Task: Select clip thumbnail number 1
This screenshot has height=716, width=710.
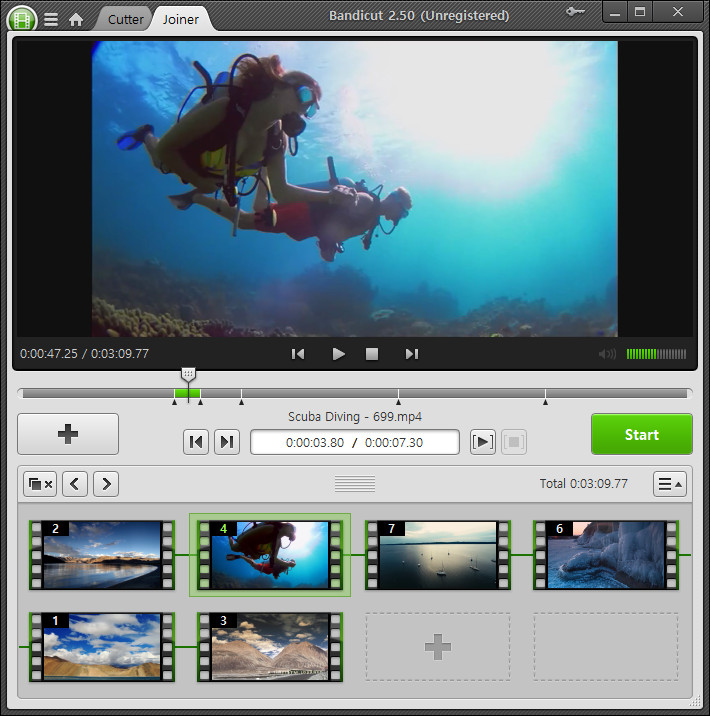Action: coord(102,647)
